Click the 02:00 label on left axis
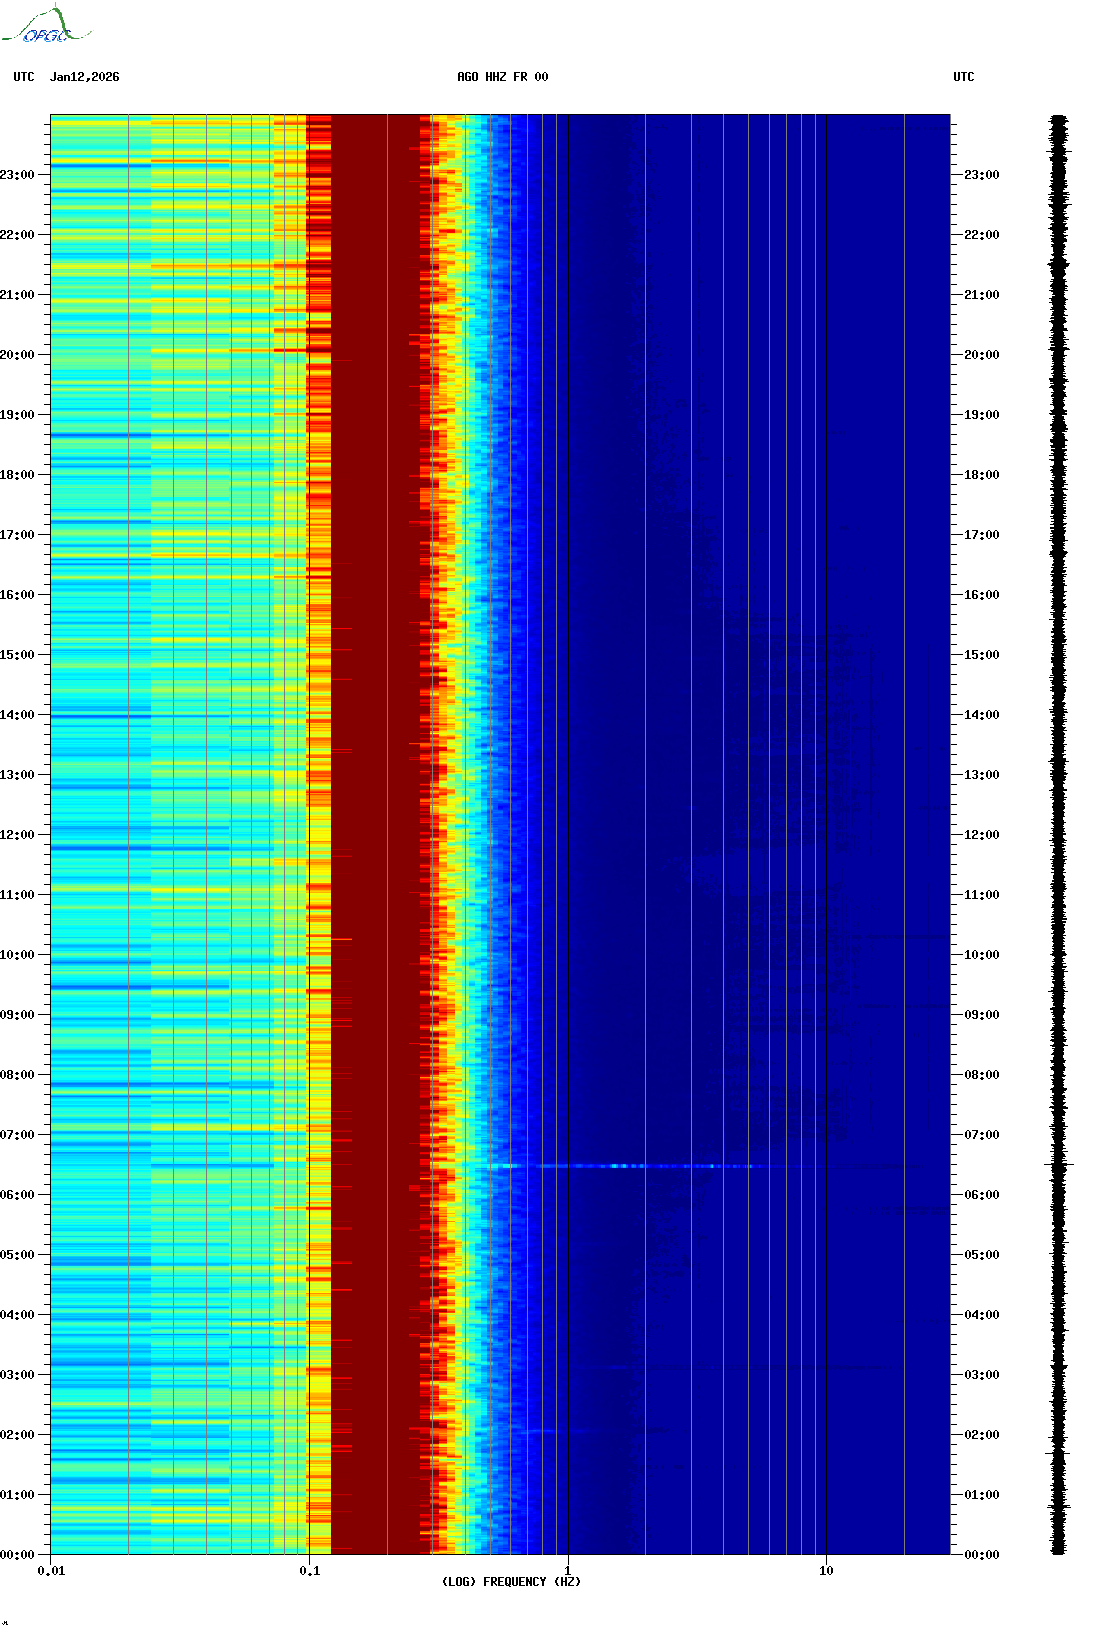 tap(17, 1435)
